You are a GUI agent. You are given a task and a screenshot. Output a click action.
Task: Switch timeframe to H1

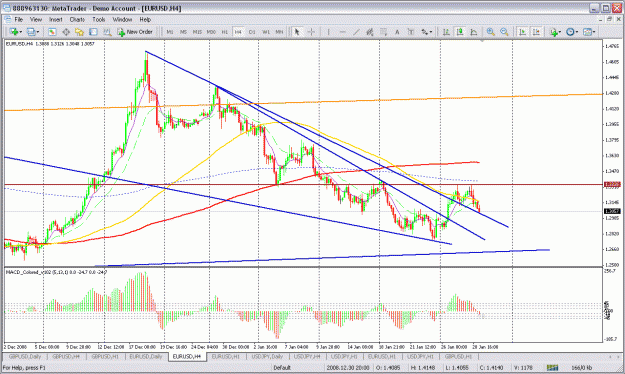[x=225, y=32]
